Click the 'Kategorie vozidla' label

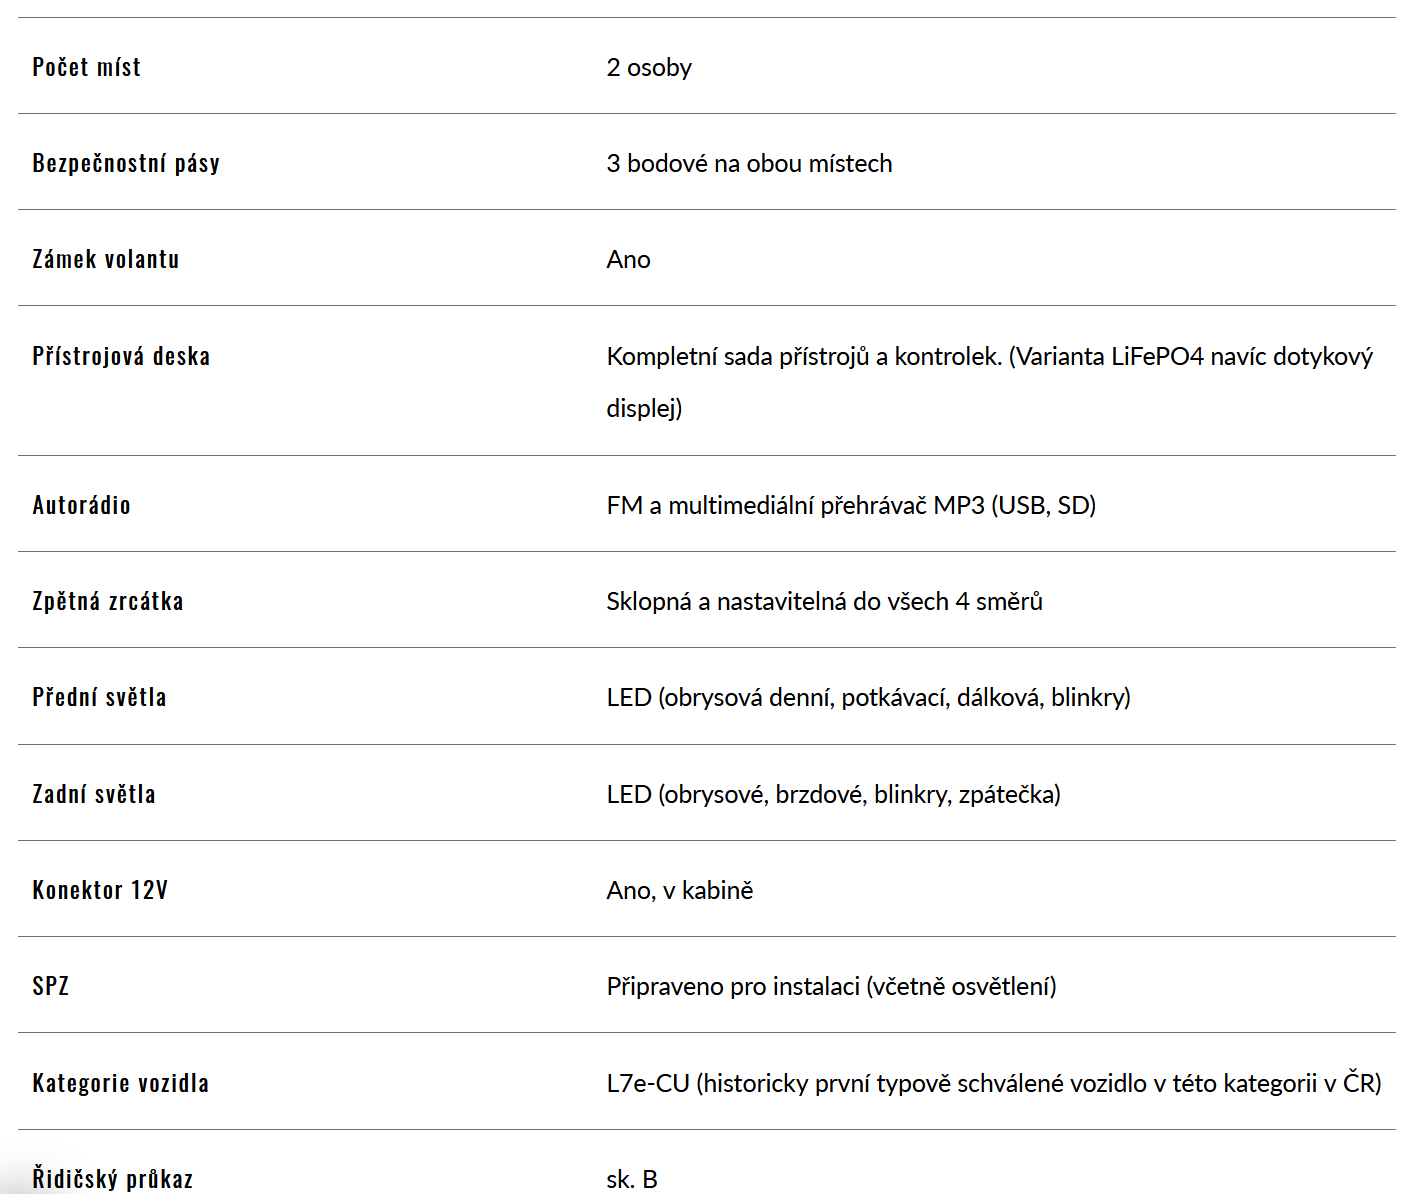[x=120, y=1083]
